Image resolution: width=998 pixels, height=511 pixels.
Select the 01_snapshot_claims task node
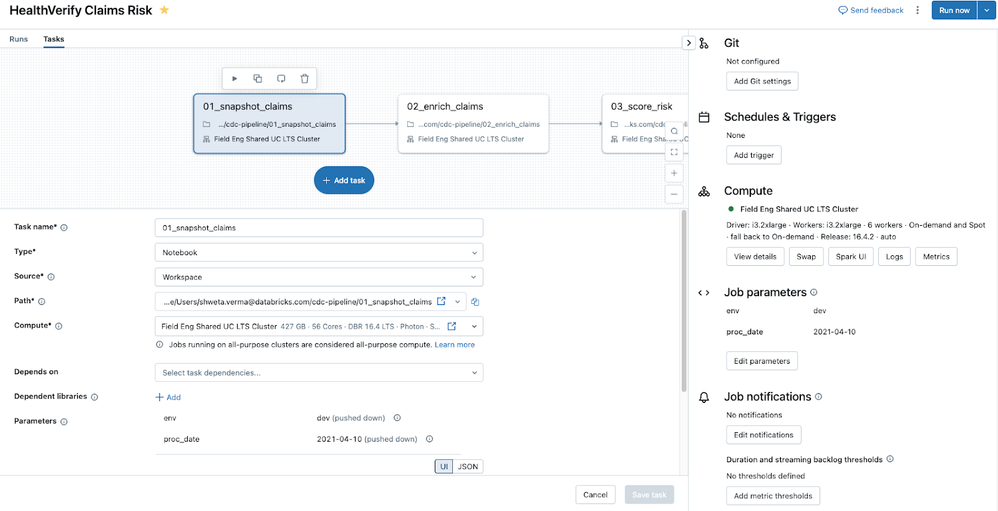[x=269, y=123]
